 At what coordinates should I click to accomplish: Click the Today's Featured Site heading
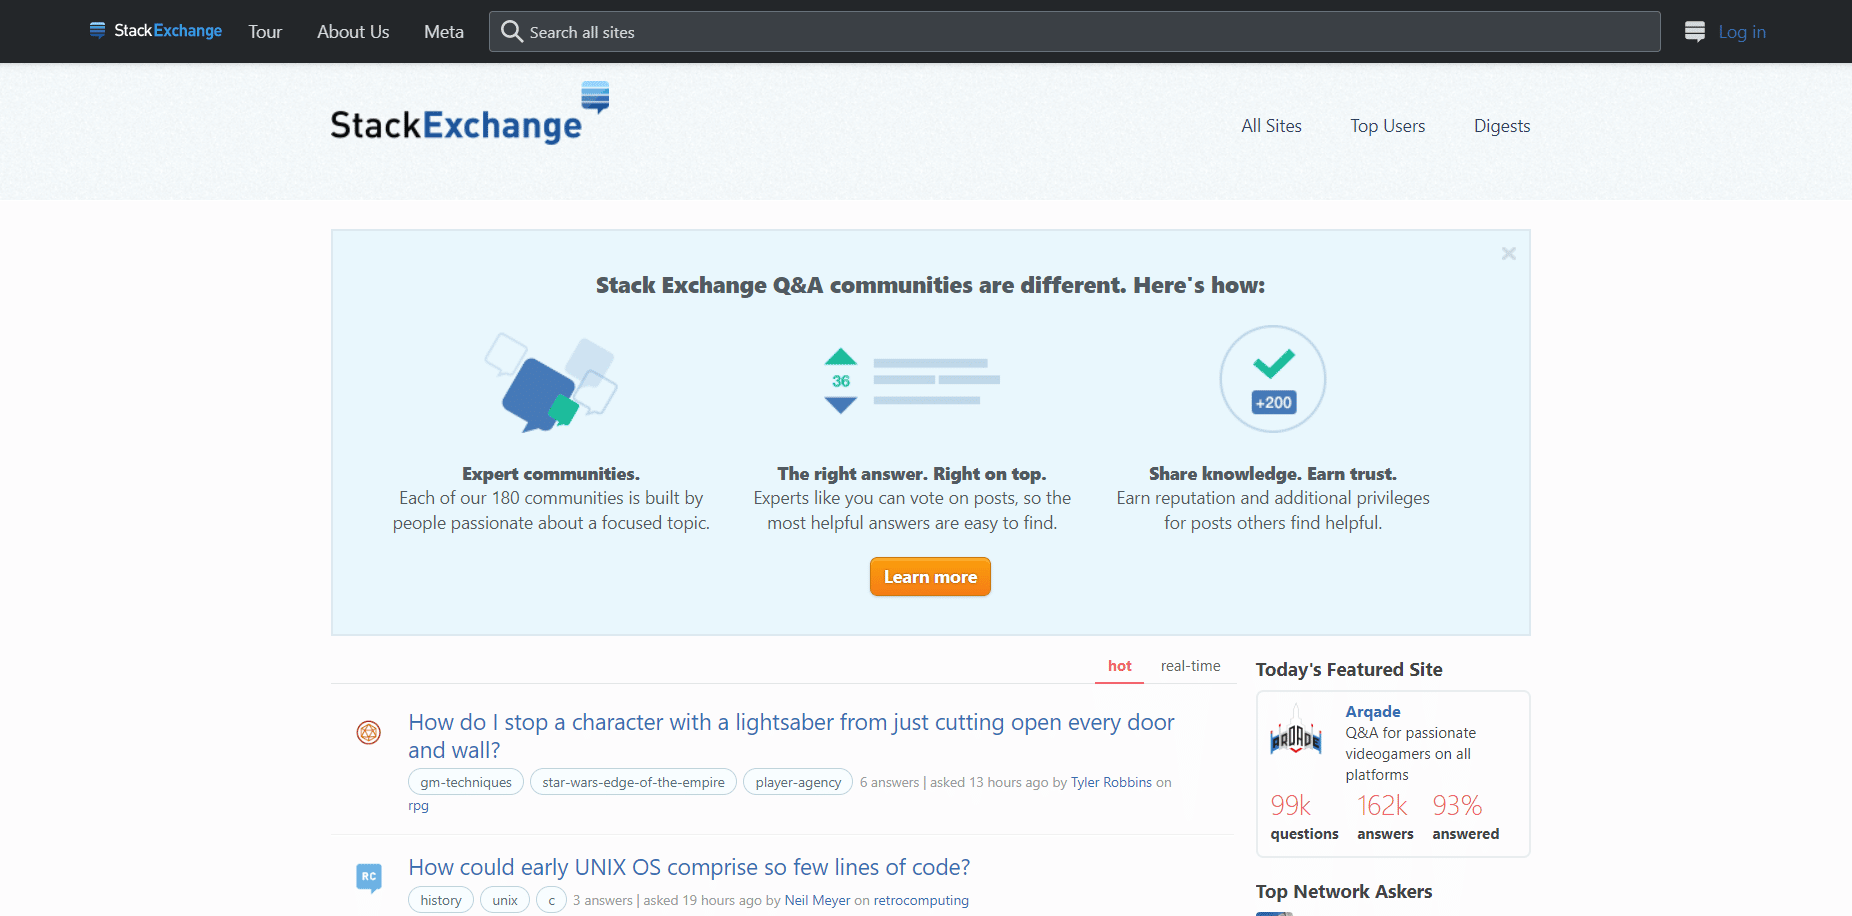coord(1349,670)
